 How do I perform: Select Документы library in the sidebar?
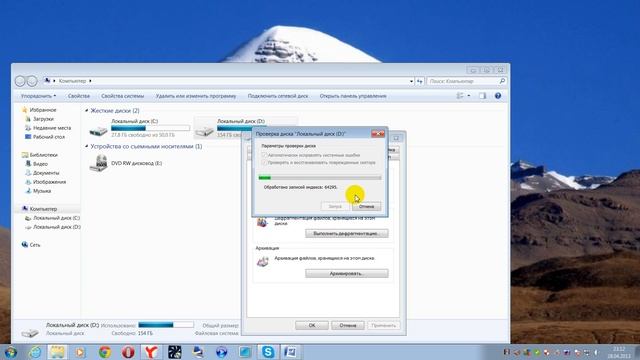46,173
